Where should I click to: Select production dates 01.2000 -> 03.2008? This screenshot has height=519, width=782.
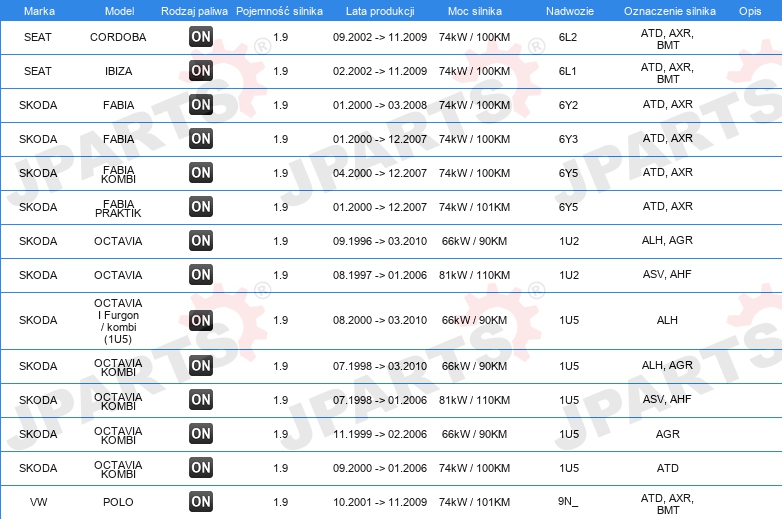click(380, 105)
